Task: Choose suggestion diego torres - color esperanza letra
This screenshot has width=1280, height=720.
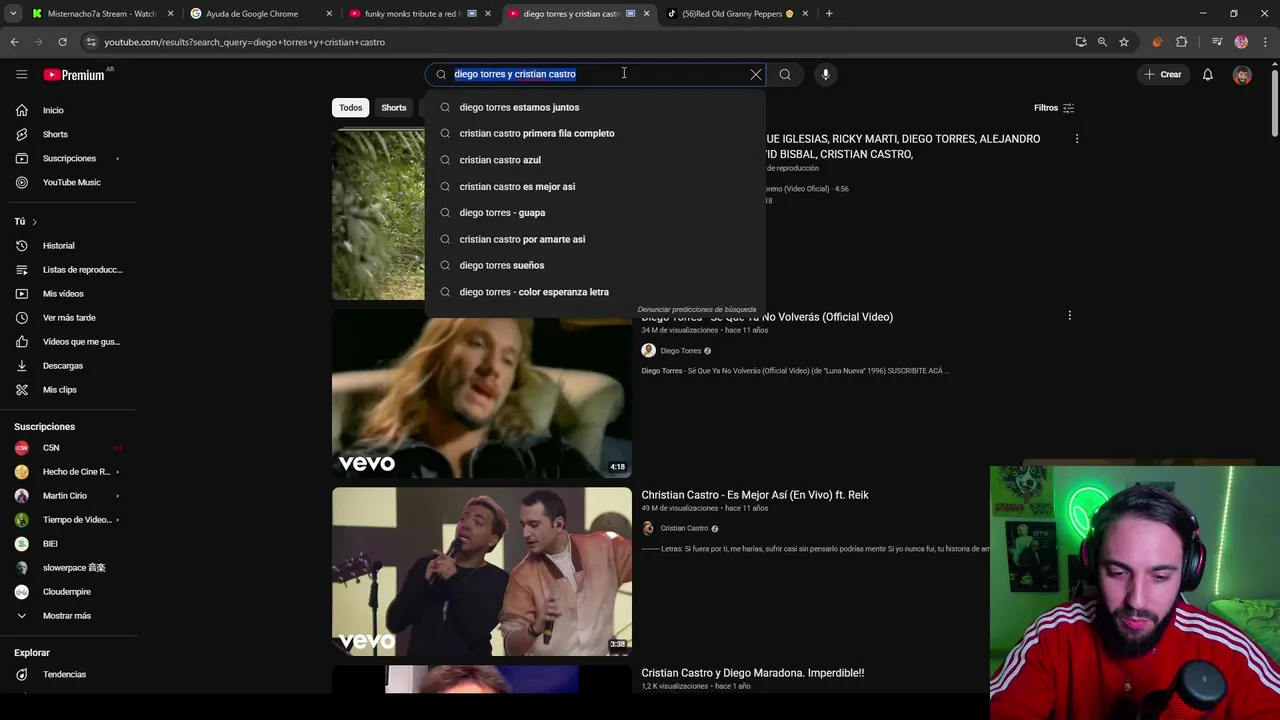Action: (x=595, y=292)
